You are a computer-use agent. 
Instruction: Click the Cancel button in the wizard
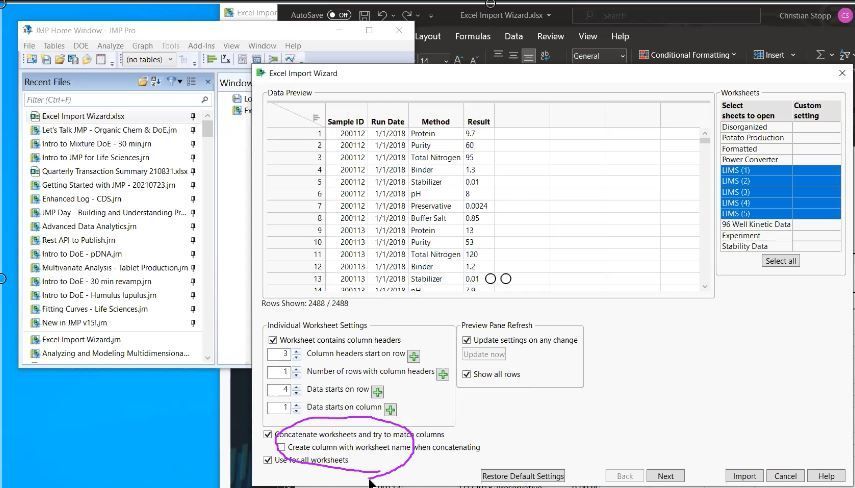click(x=785, y=476)
